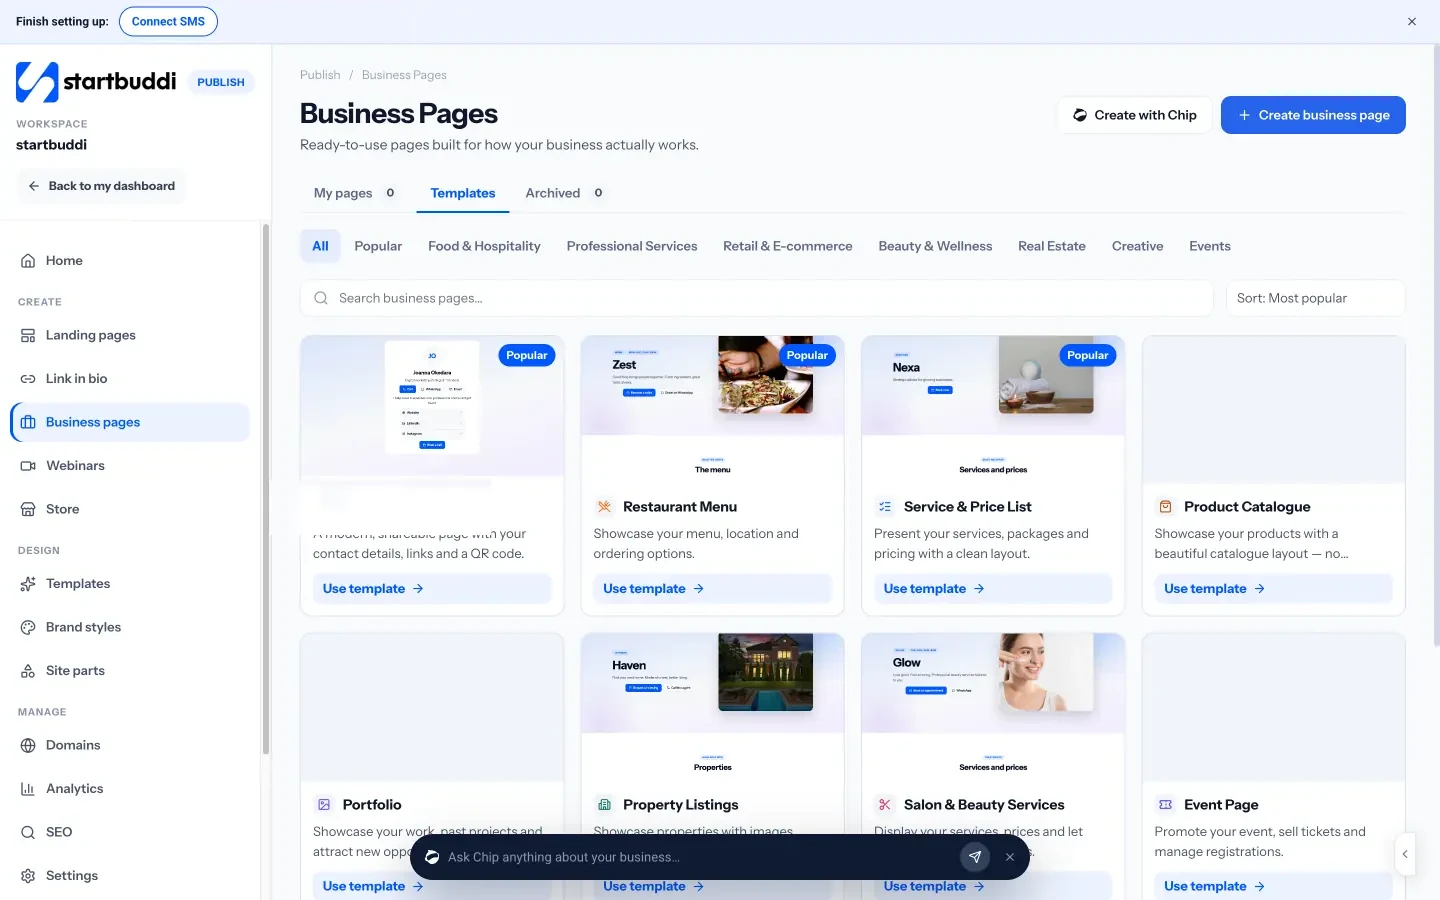Click the startbuddi logo icon
This screenshot has width=1440, height=900.
click(37, 82)
